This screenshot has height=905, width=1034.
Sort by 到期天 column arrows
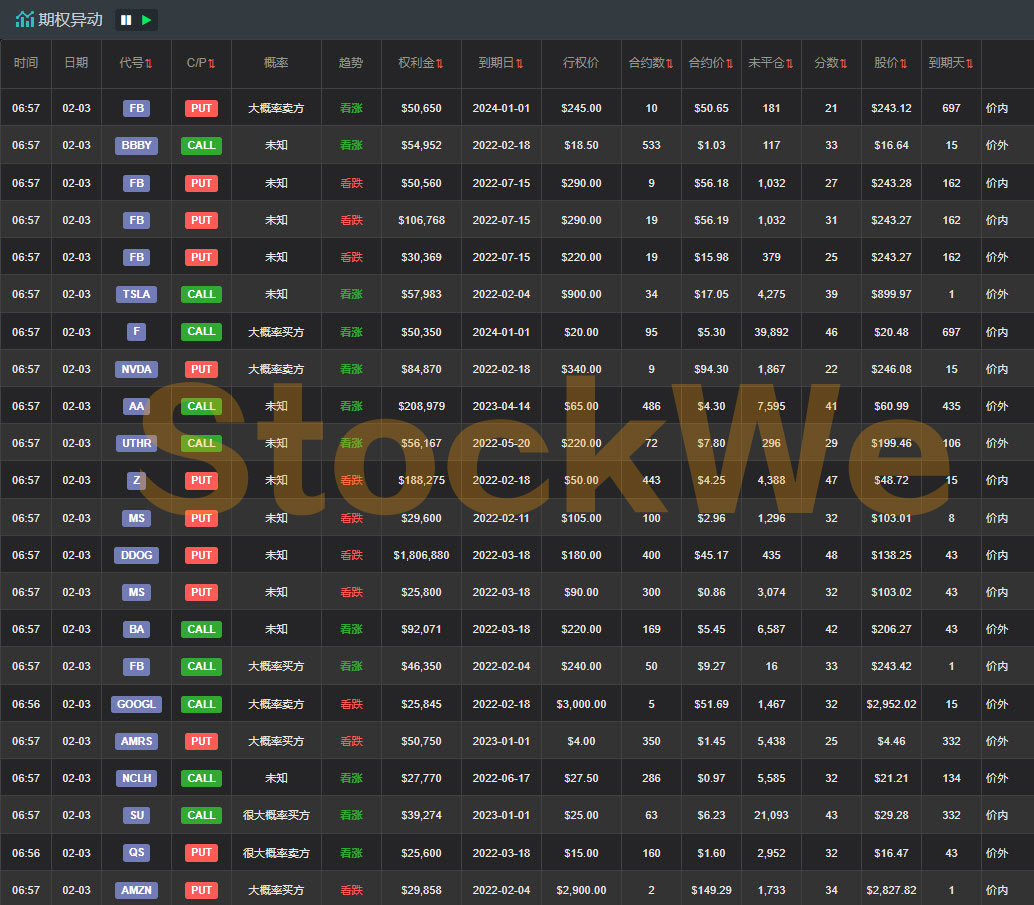(969, 63)
